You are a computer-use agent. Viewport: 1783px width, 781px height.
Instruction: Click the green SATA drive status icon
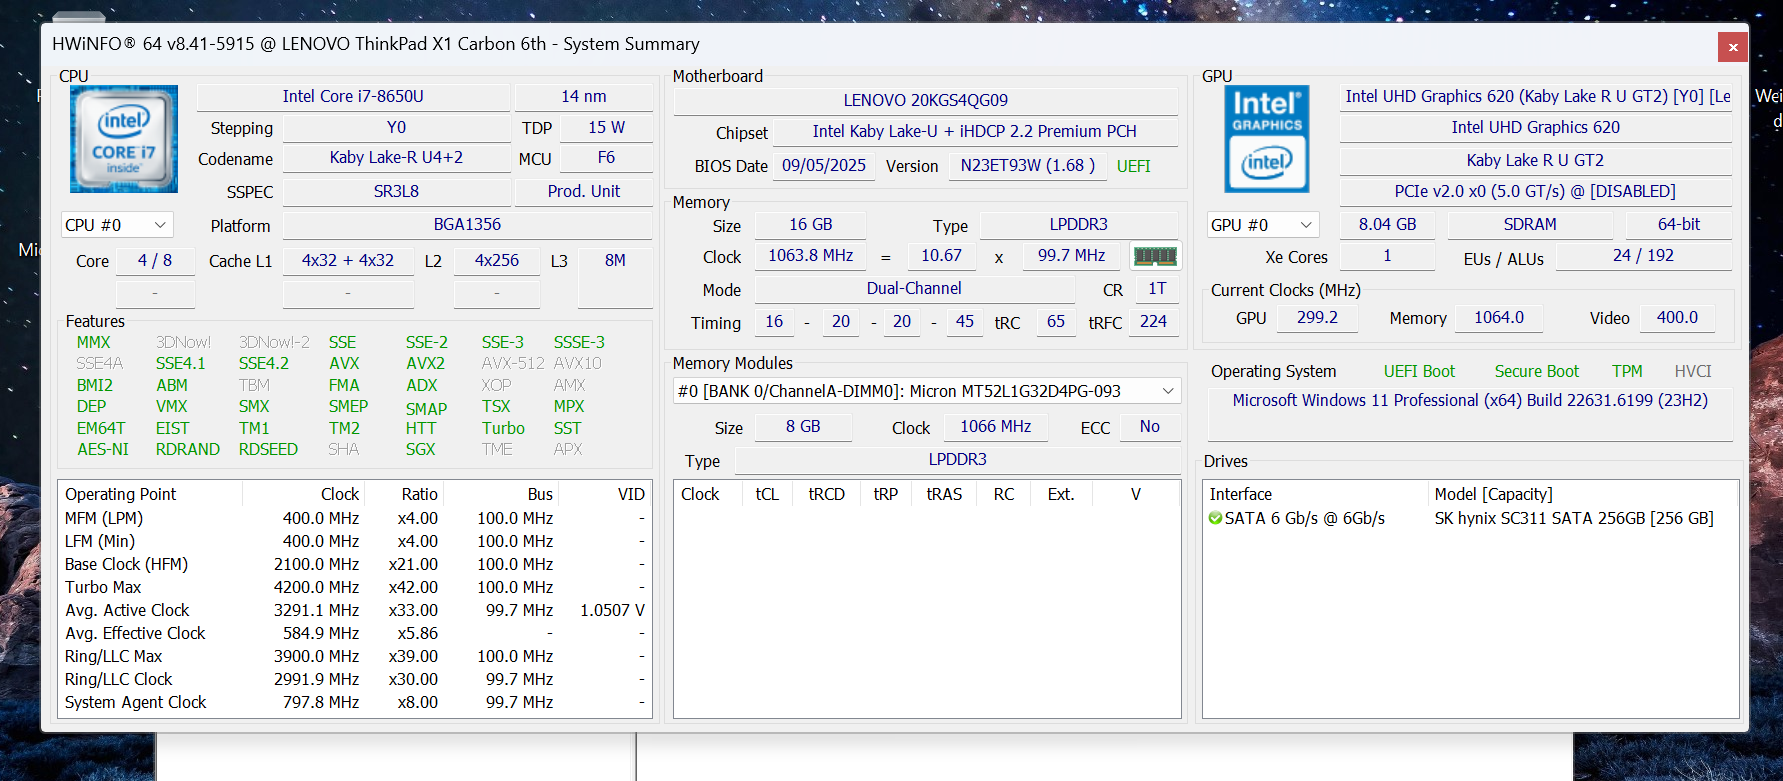click(x=1215, y=518)
